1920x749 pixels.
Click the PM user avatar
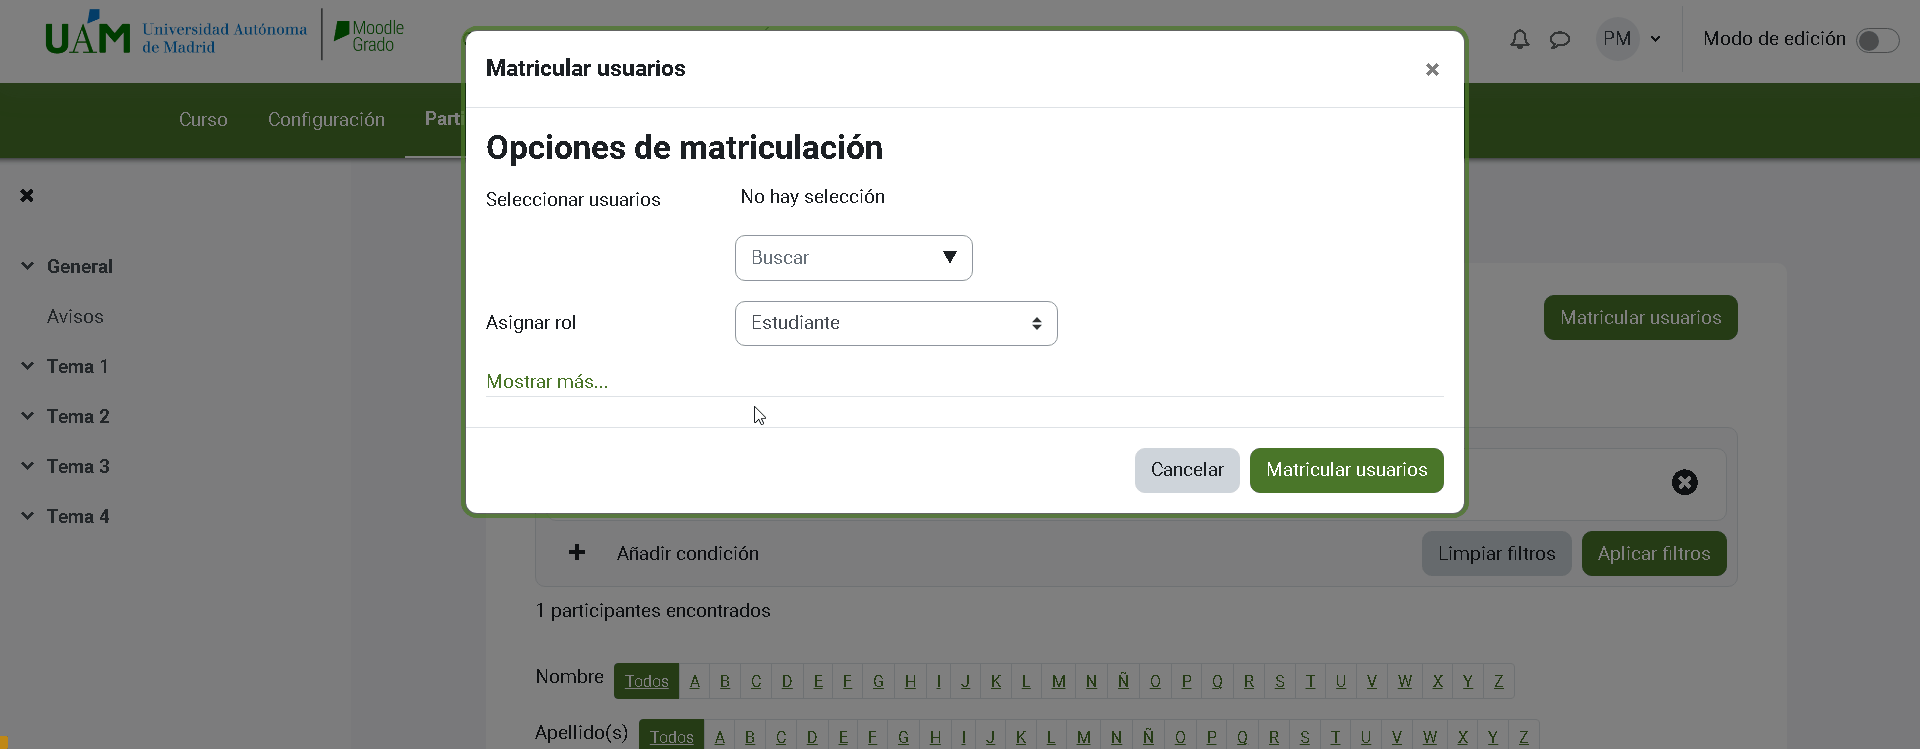(x=1617, y=39)
